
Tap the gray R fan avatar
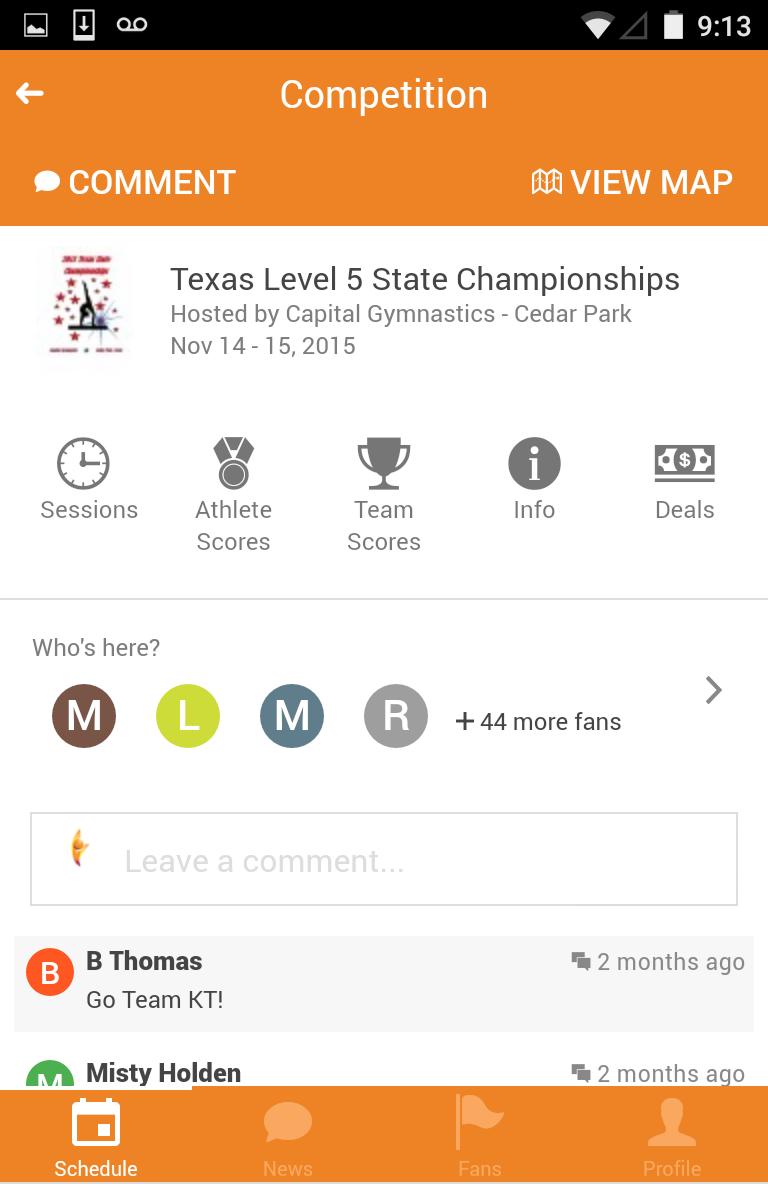396,716
